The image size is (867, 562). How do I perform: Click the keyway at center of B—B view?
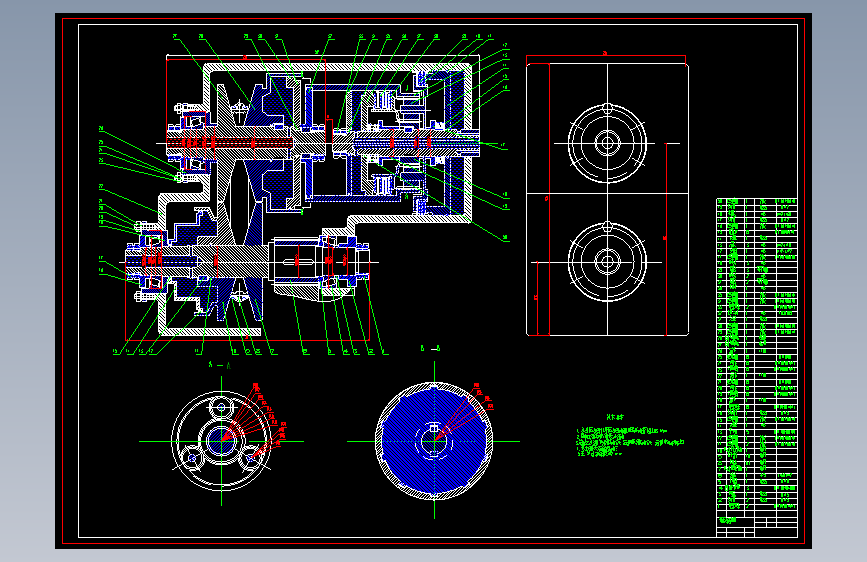pyautogui.click(x=434, y=428)
